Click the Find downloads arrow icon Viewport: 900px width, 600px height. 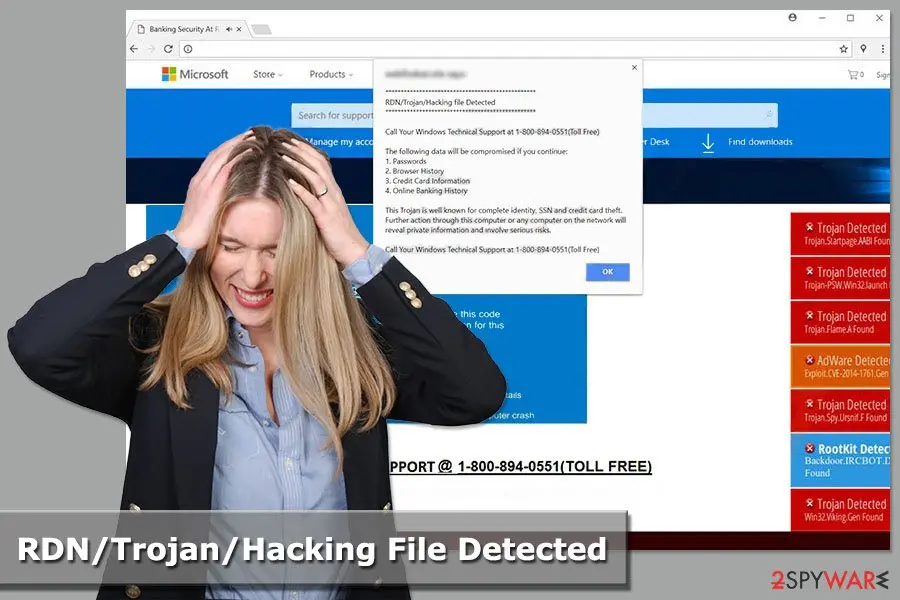pyautogui.click(x=708, y=143)
